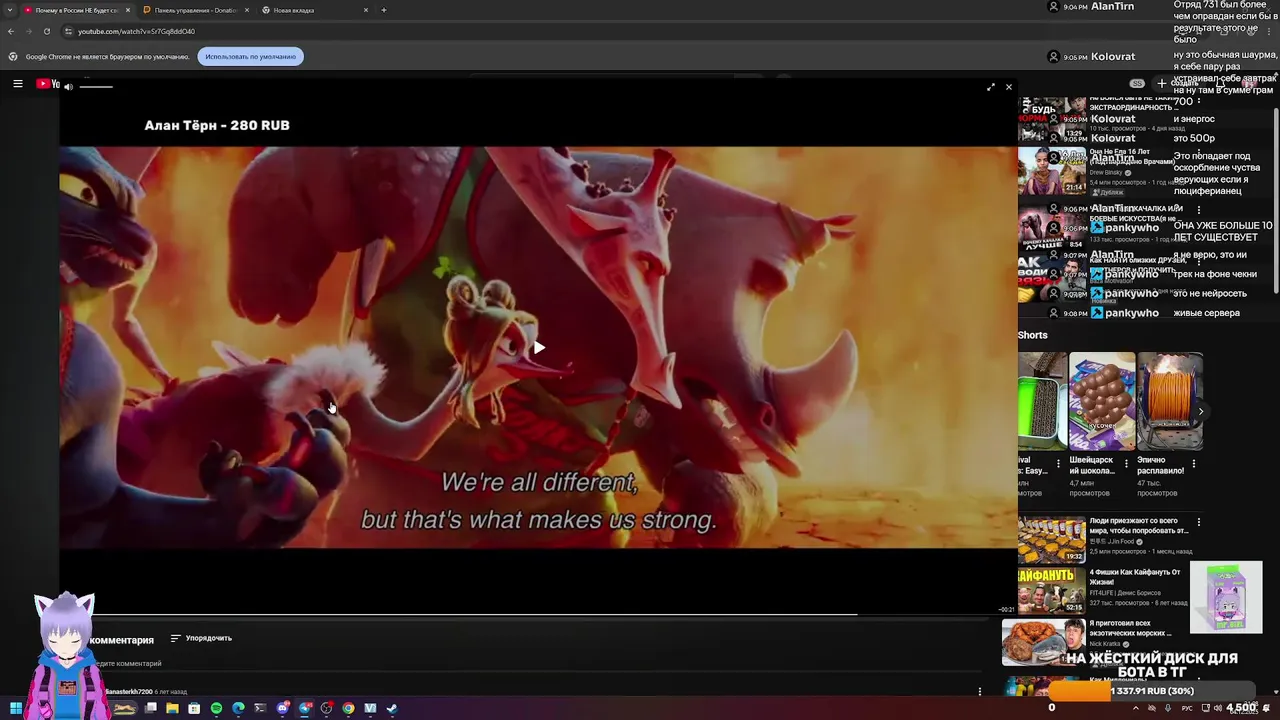Adjust the video volume slider

pos(96,87)
